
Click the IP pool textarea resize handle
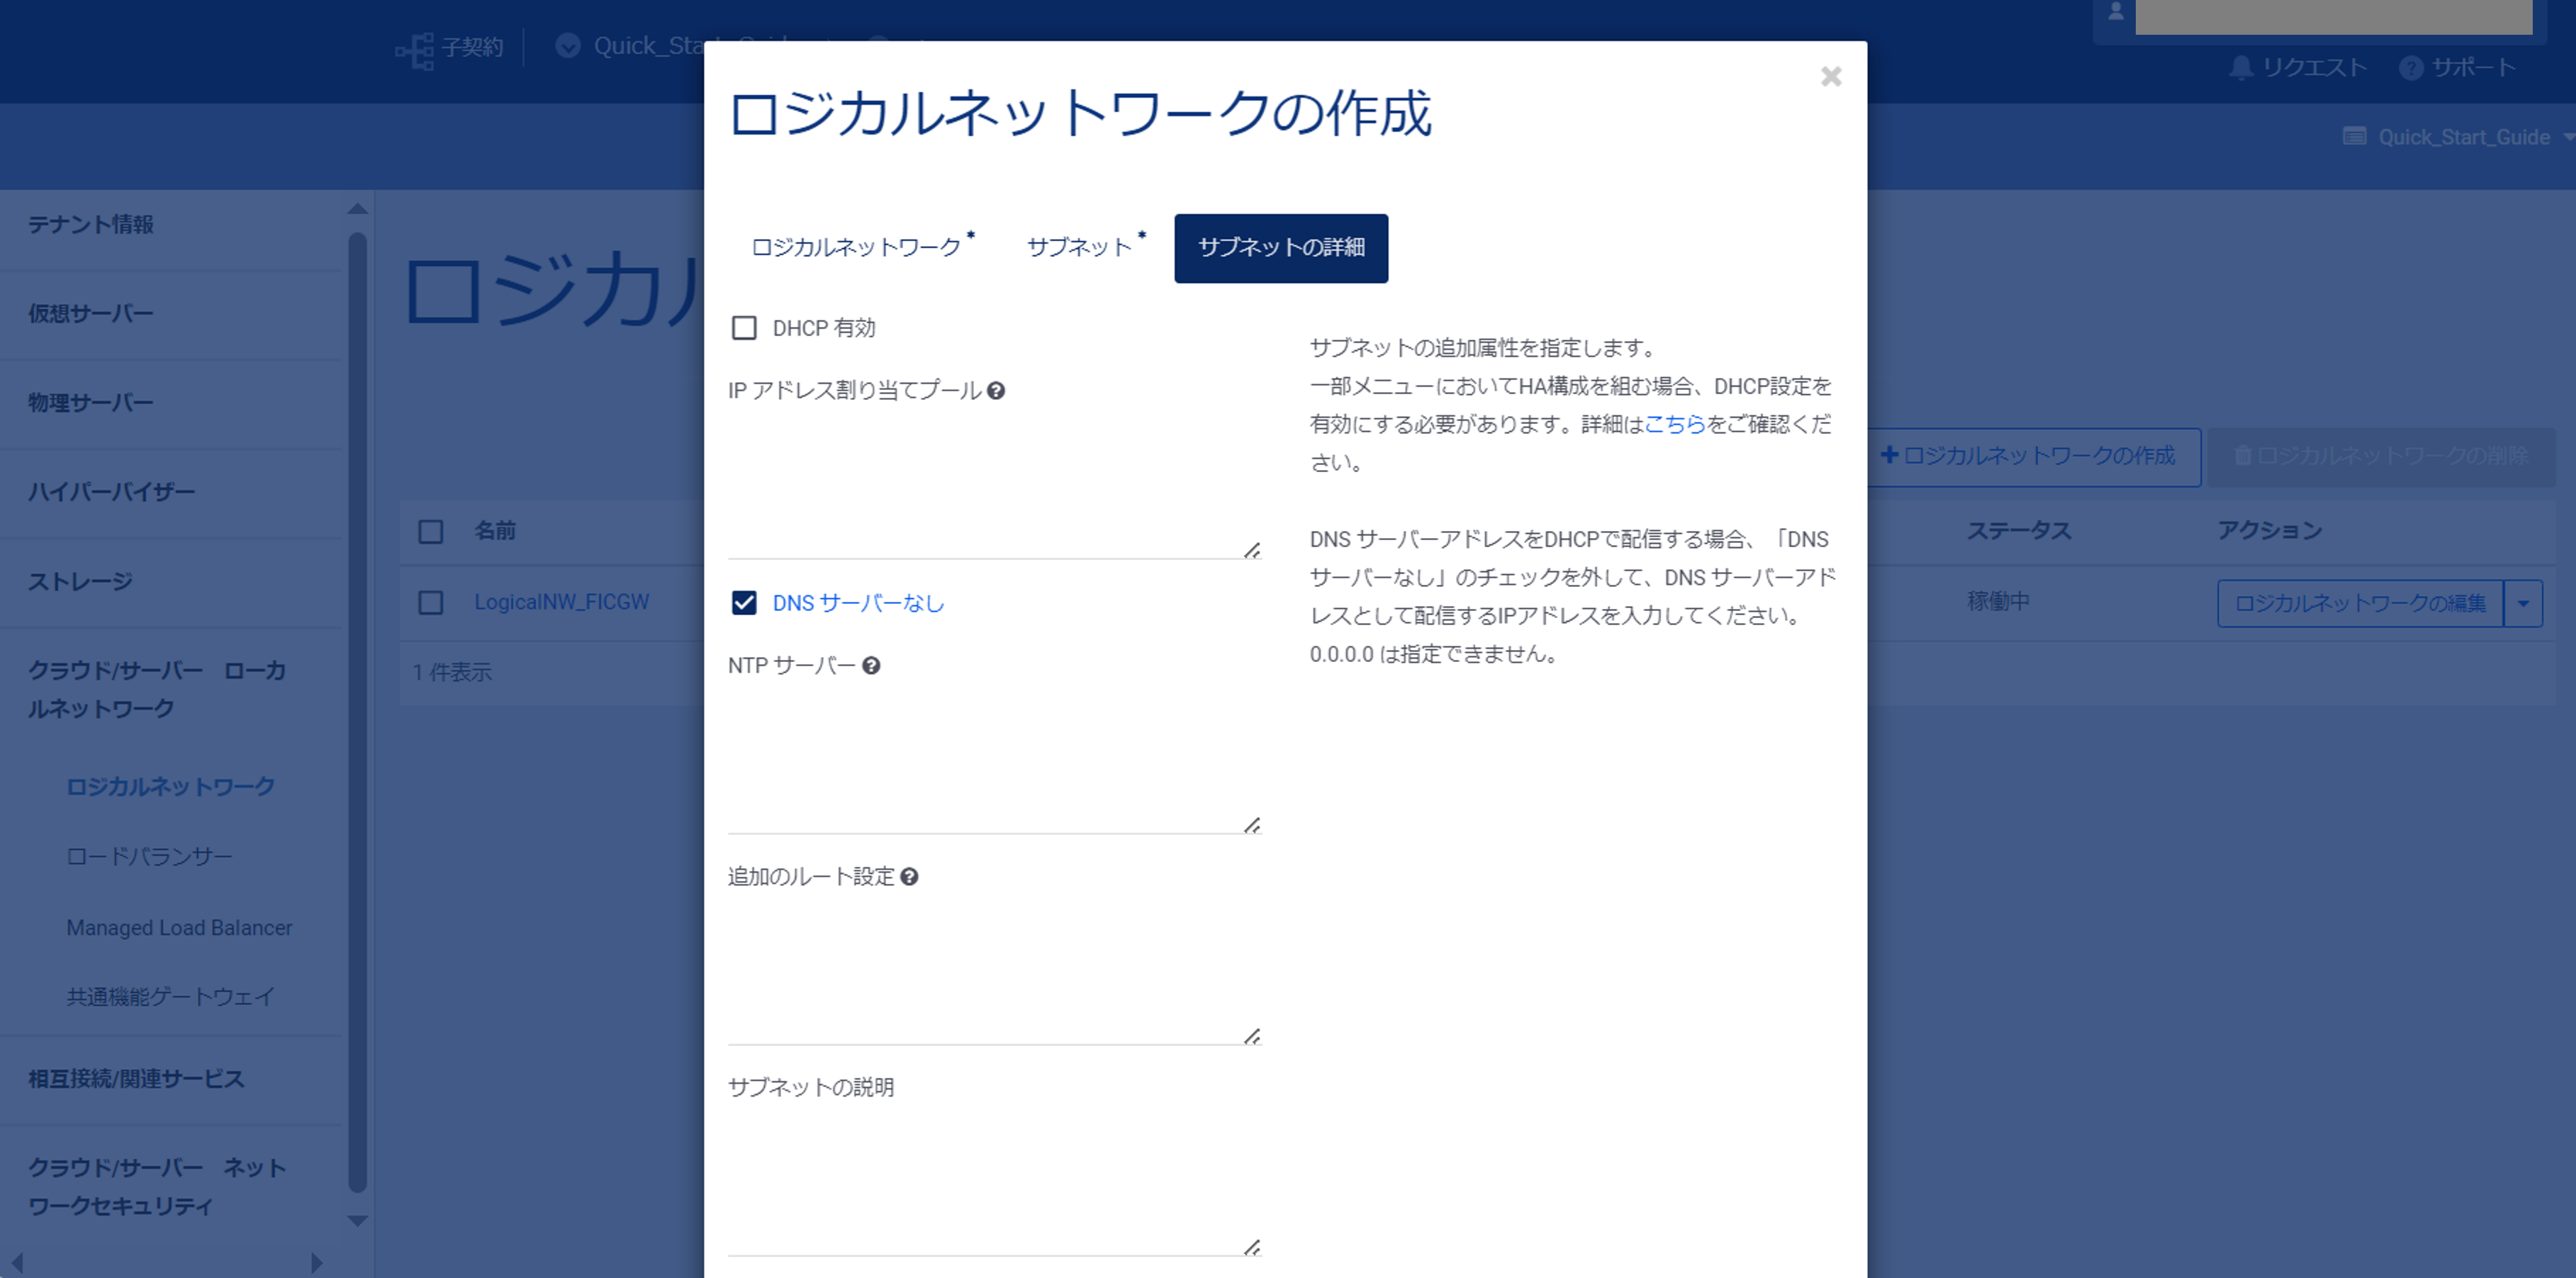1251,550
